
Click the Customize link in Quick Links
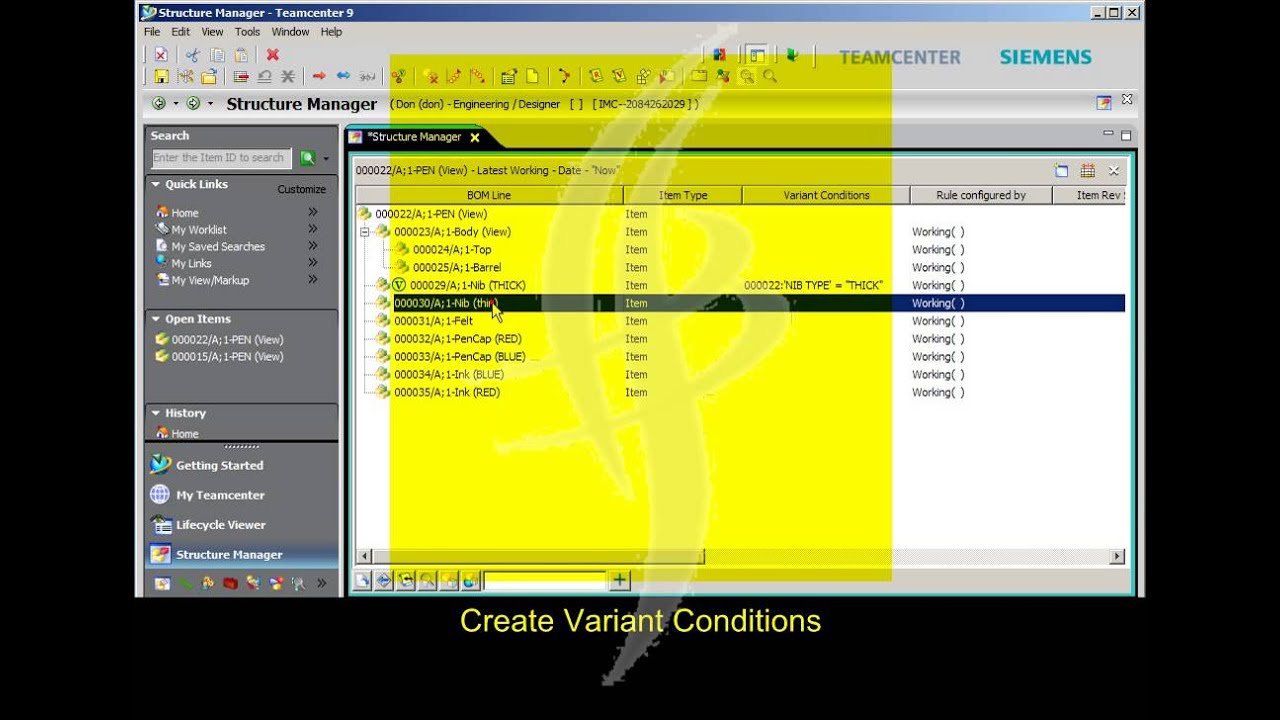301,189
